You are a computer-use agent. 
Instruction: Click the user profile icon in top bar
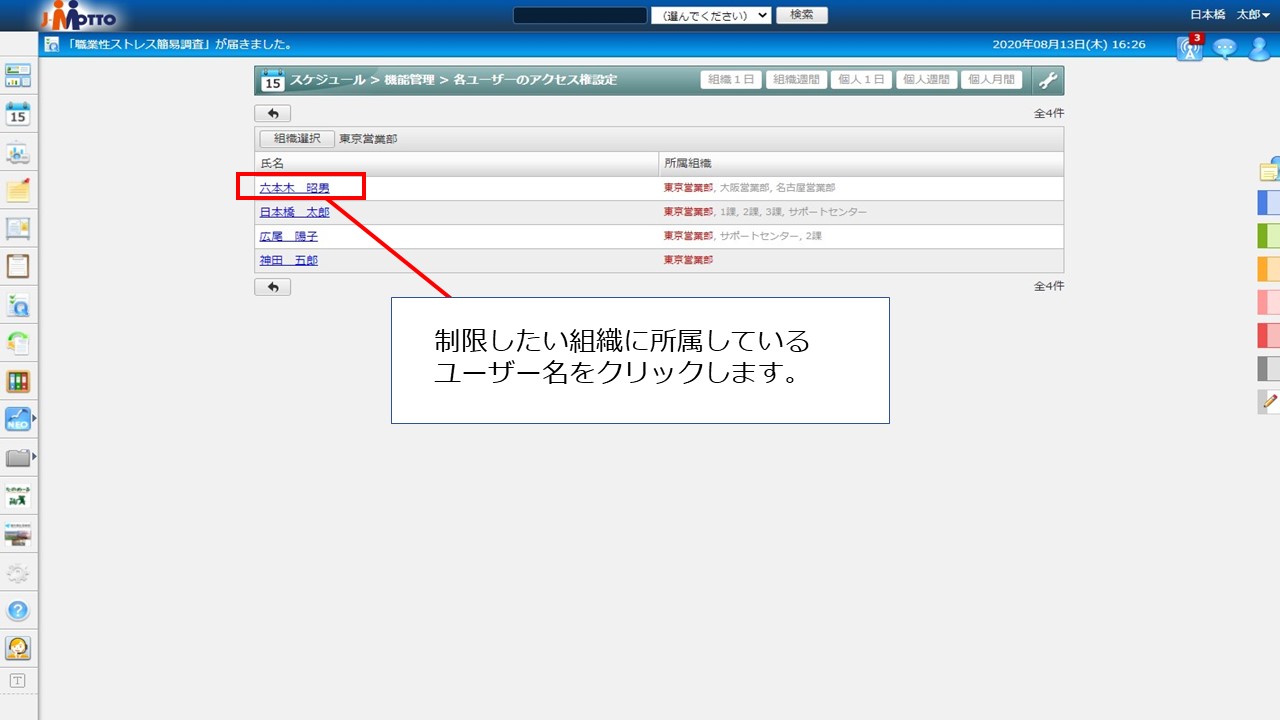point(1258,48)
